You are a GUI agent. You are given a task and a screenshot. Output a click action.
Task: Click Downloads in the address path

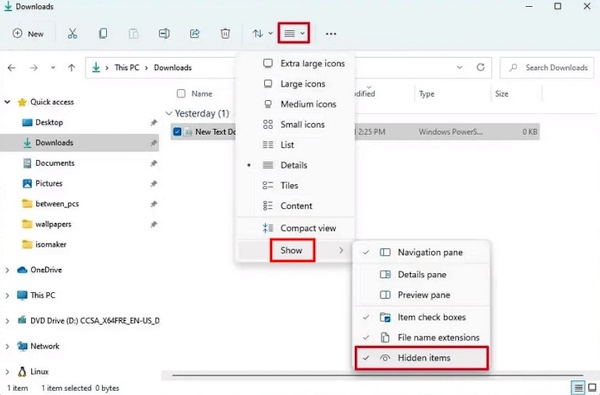pos(173,68)
